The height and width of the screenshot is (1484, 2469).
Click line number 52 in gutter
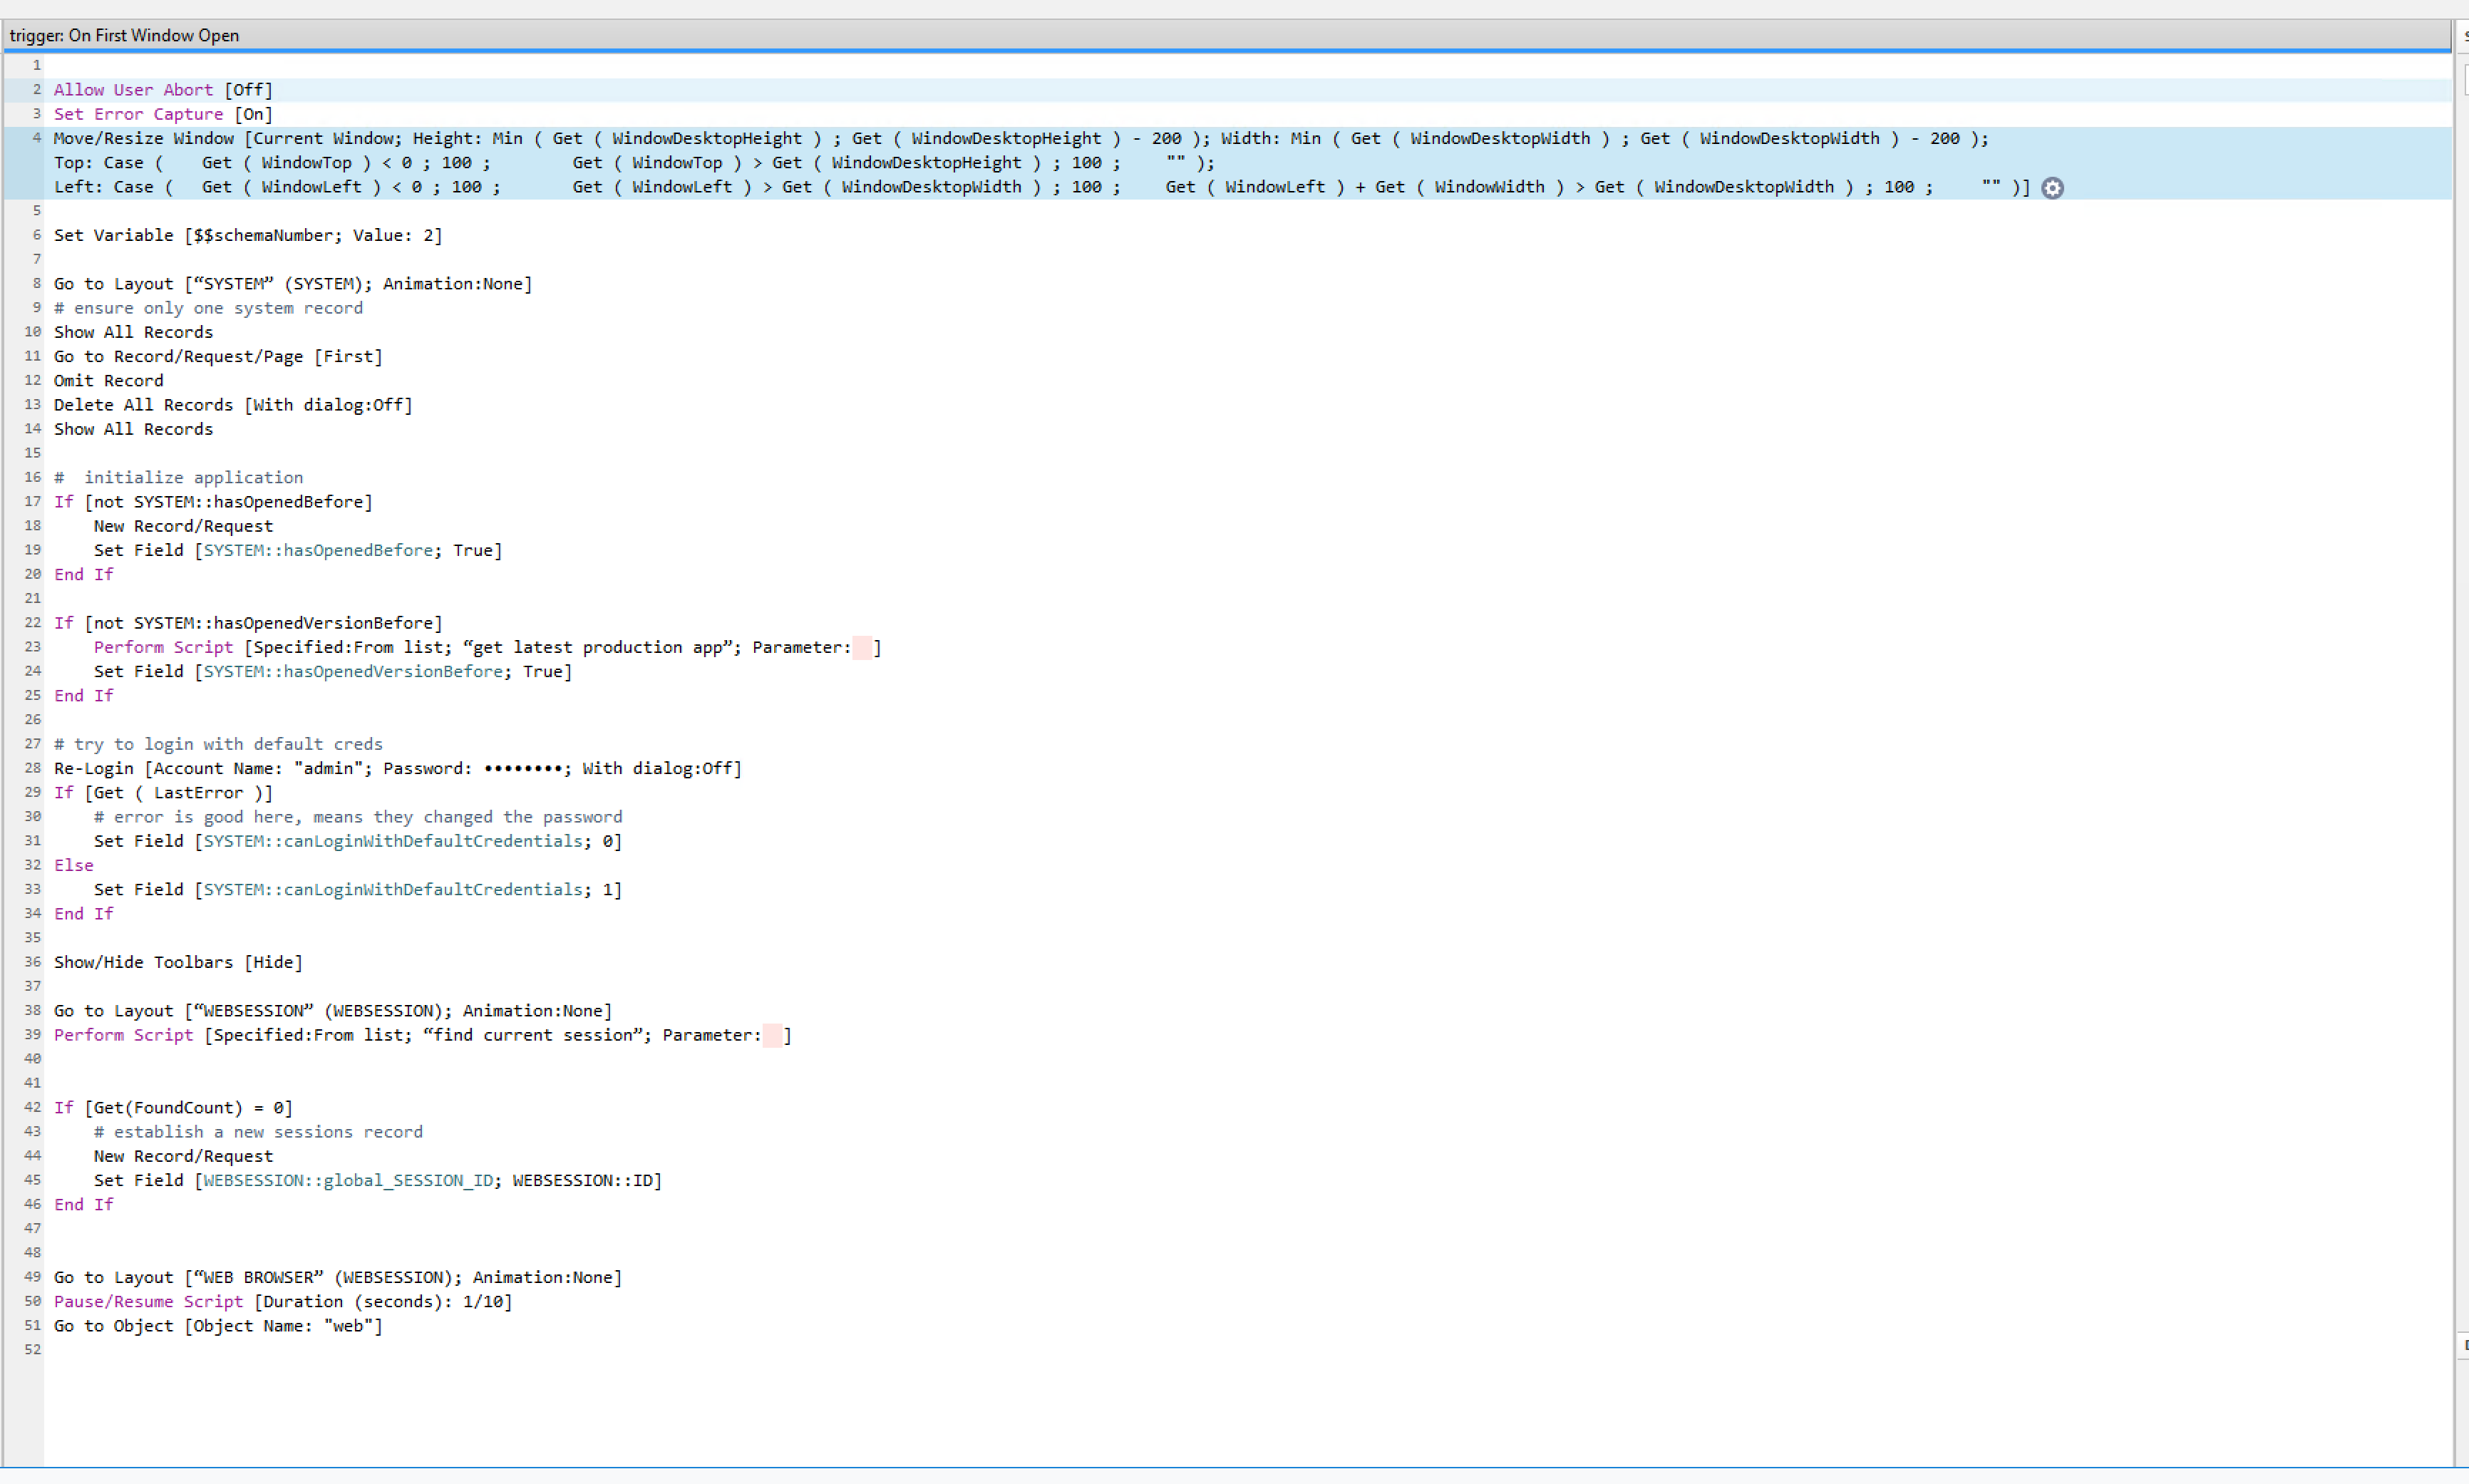33,1350
